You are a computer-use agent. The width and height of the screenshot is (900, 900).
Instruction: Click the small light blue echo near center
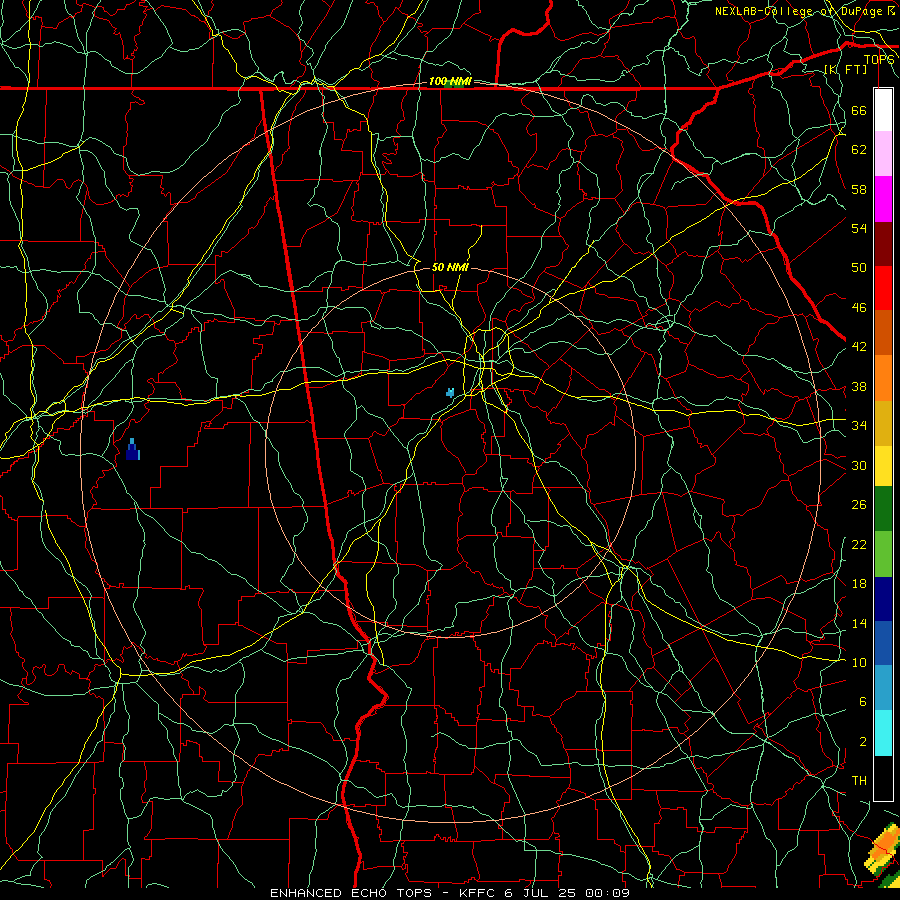451,393
